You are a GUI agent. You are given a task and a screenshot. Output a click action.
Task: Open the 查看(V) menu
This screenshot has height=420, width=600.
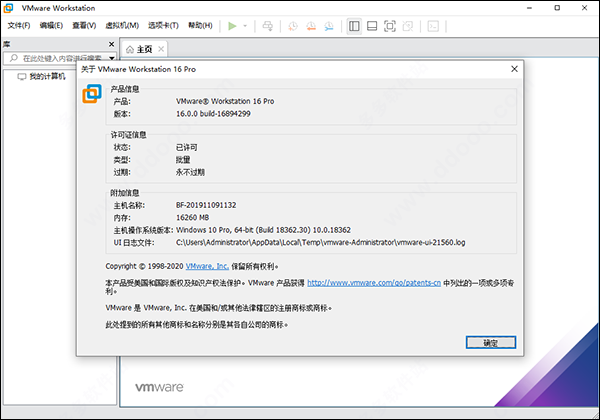[x=84, y=26]
